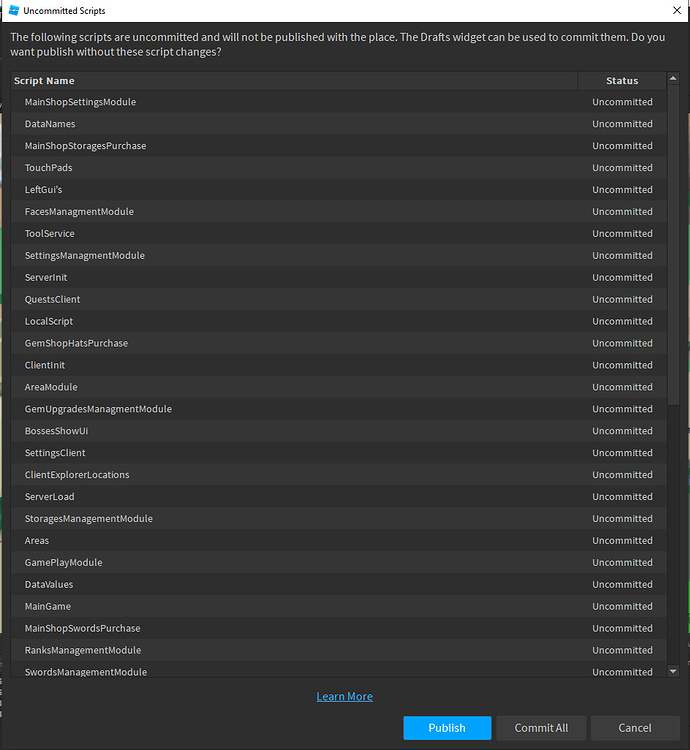Select the DataValues script row
690x750 pixels.
point(339,585)
